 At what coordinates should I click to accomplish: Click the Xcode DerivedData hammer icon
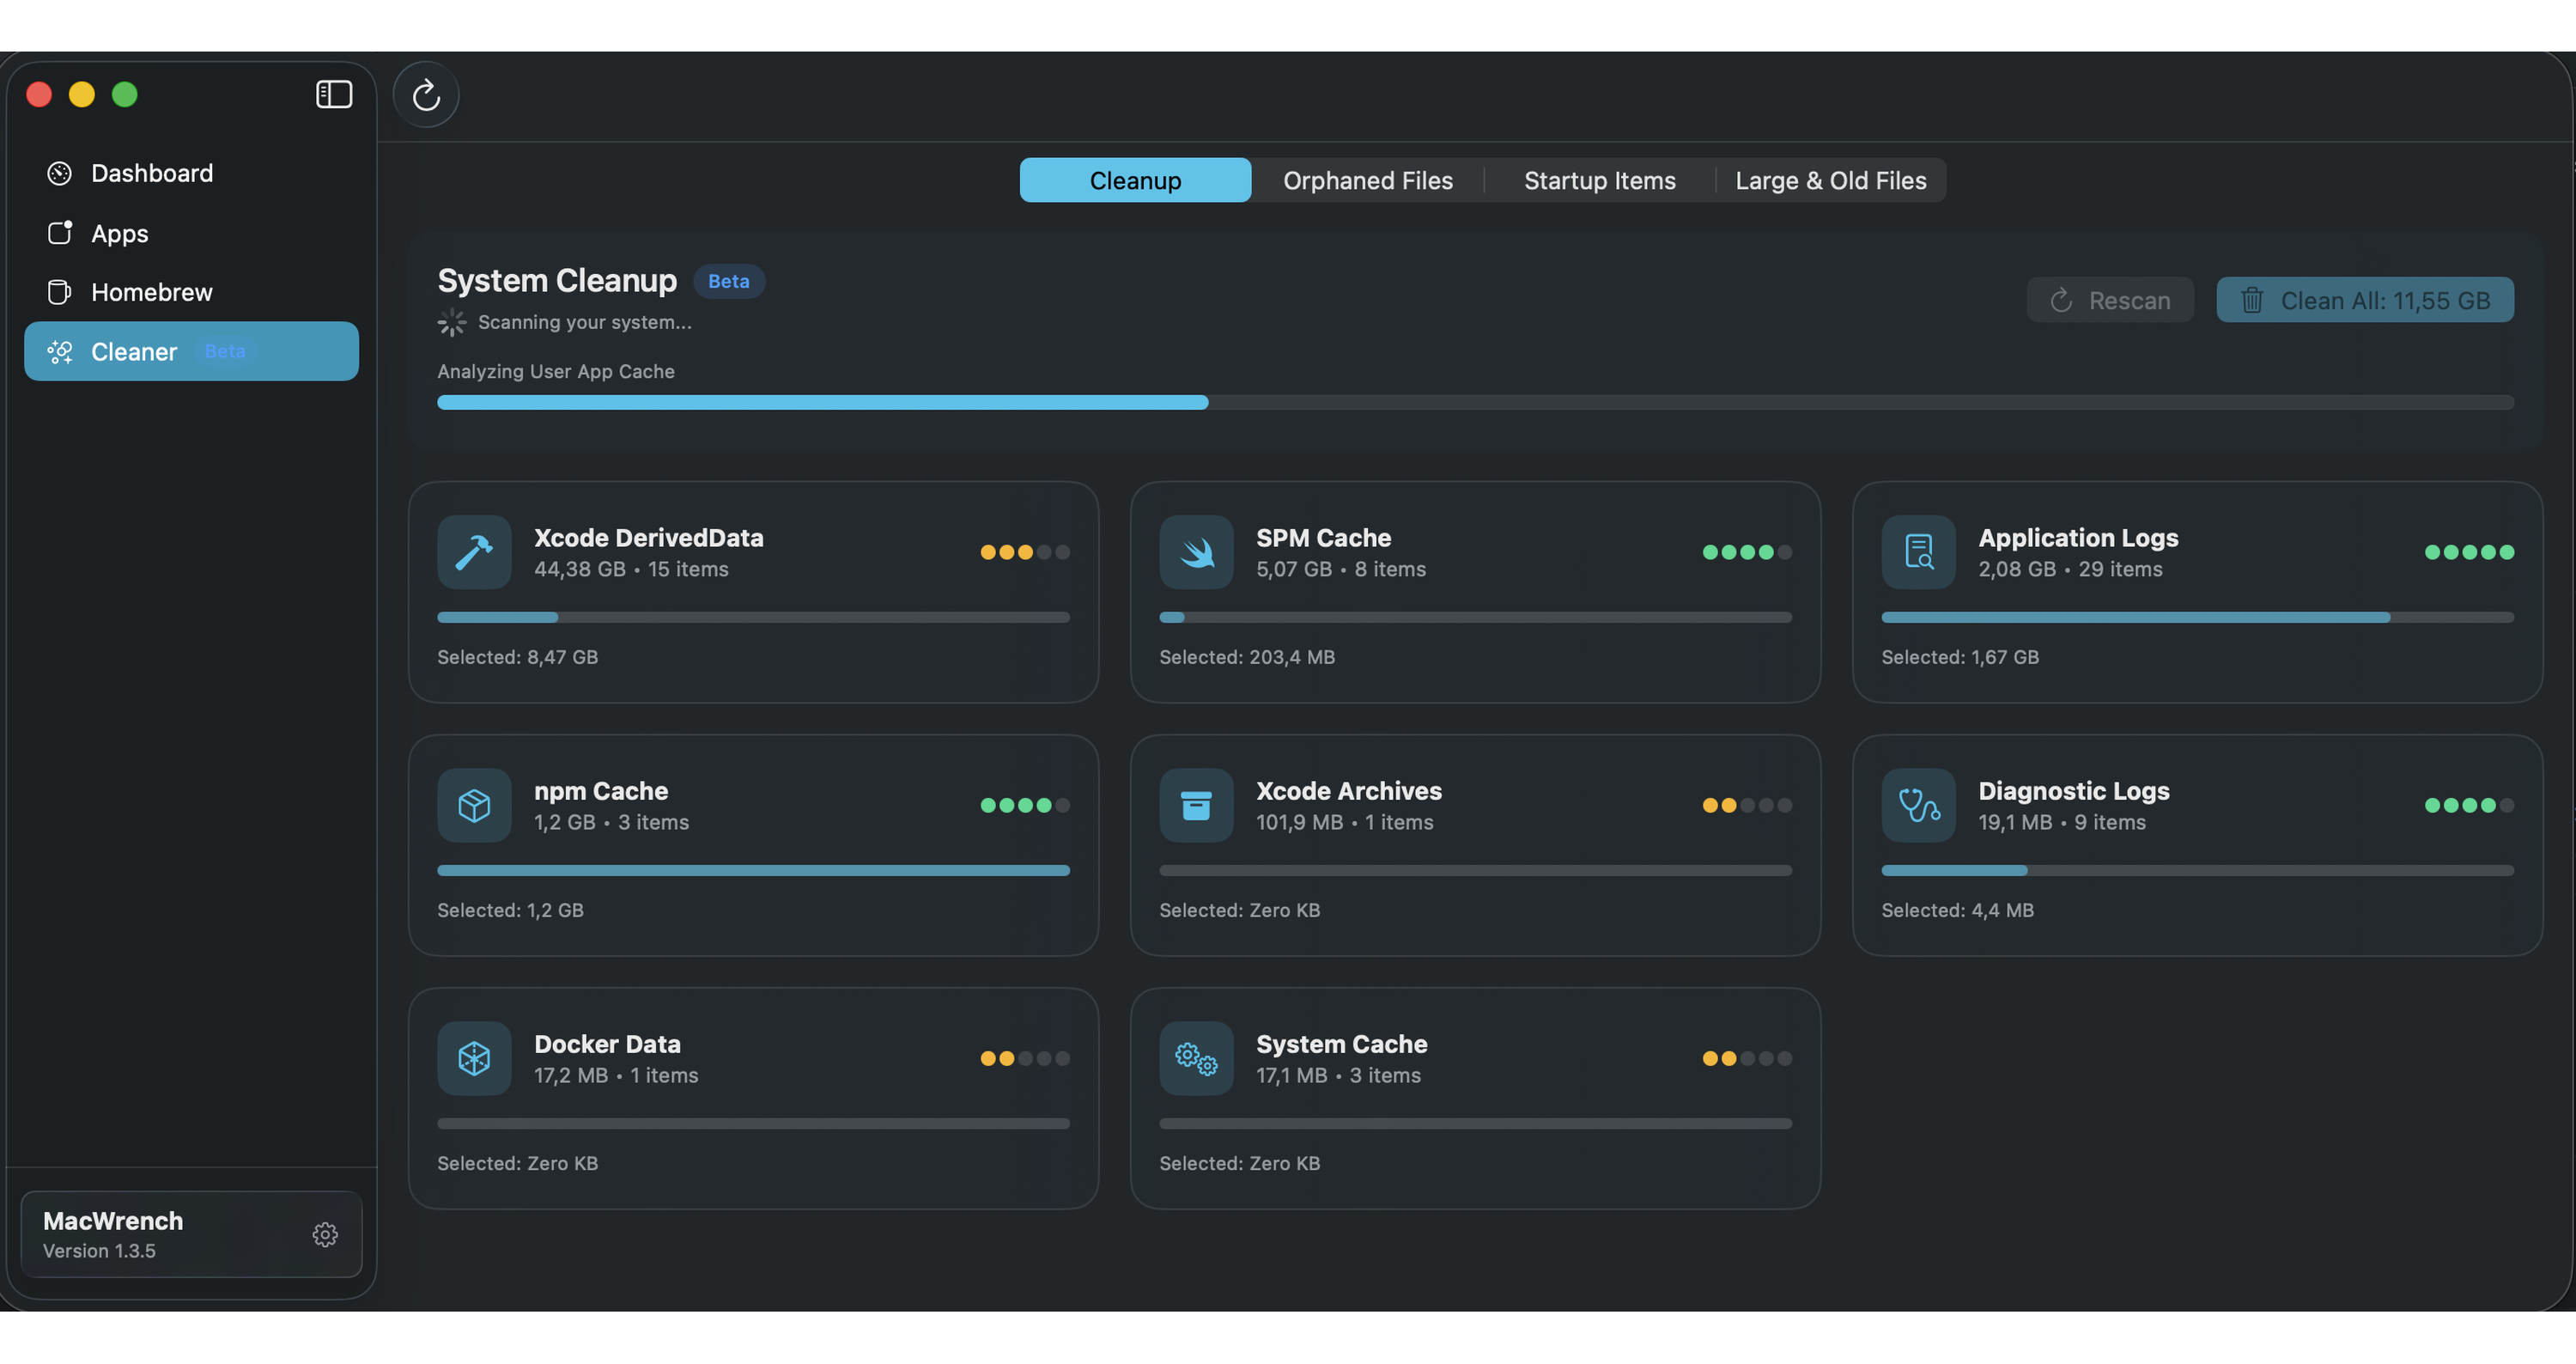(x=474, y=552)
